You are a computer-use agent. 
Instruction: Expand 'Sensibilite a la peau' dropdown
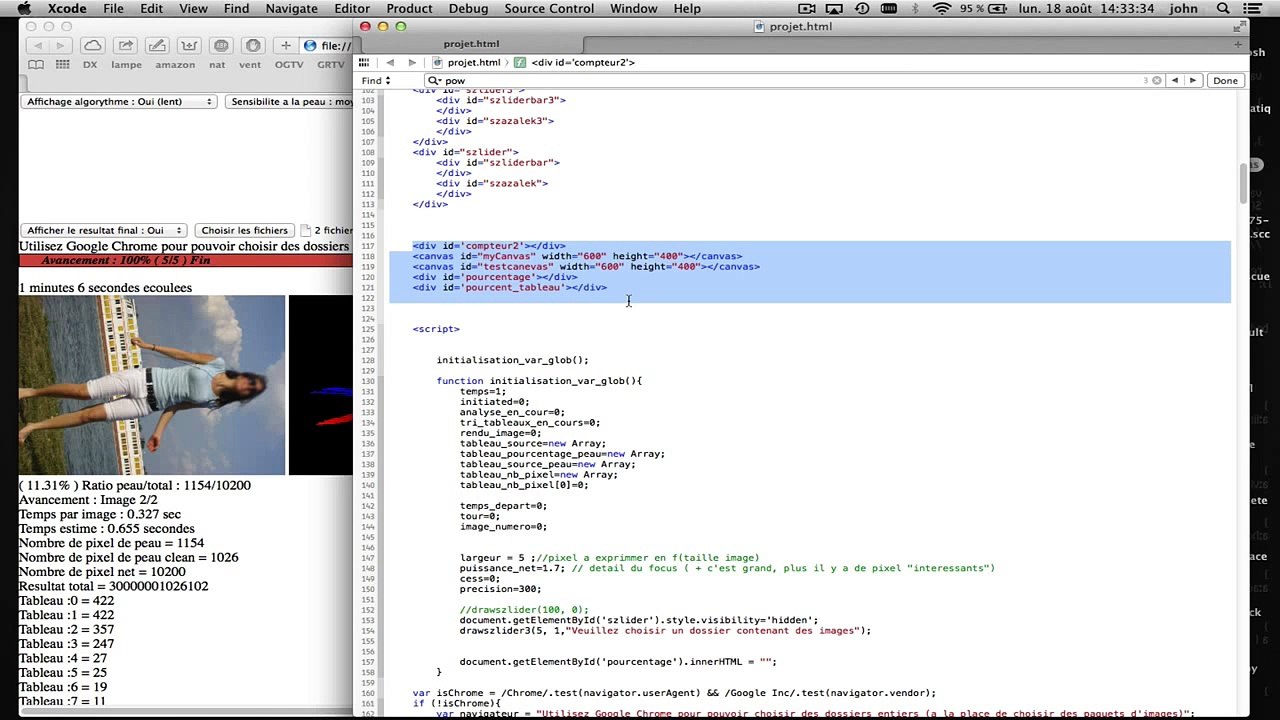290,102
